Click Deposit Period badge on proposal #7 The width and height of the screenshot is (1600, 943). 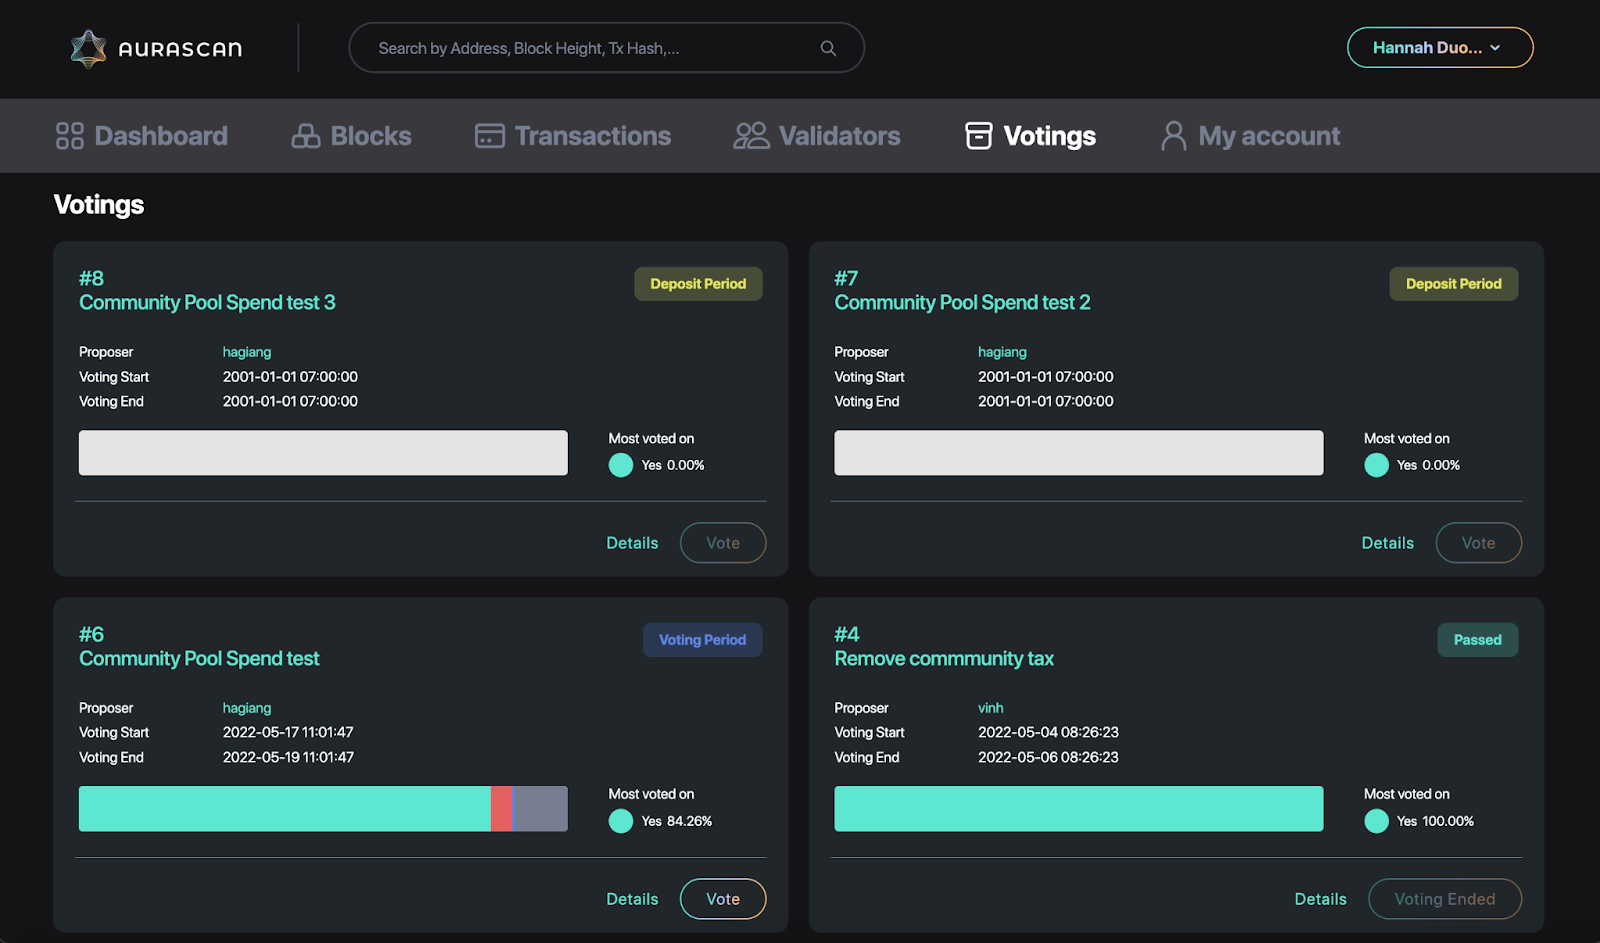click(1454, 284)
